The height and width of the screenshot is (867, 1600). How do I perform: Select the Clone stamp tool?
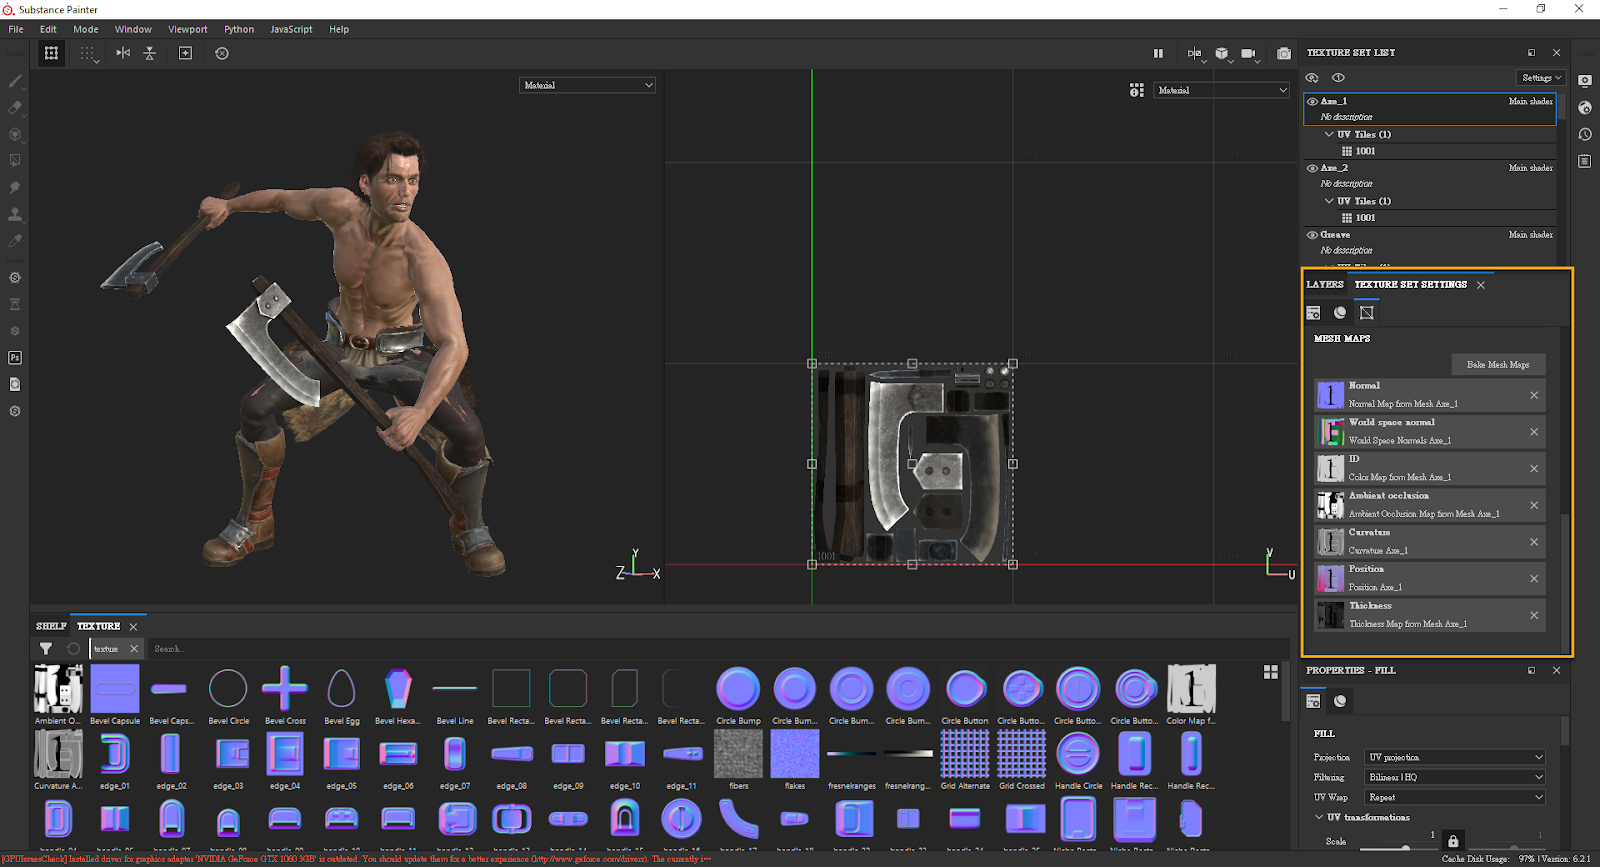tap(15, 214)
